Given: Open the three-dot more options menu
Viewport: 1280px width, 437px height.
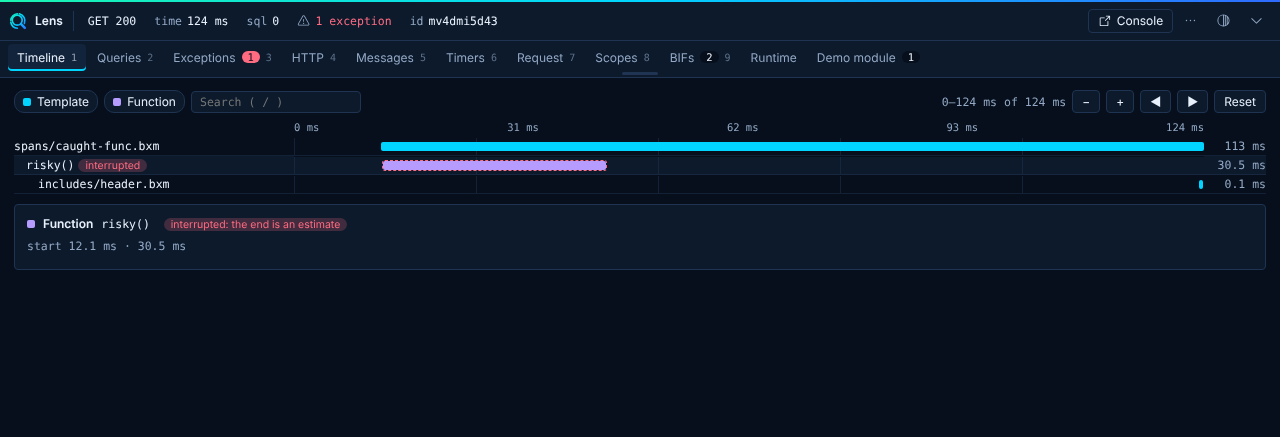Looking at the screenshot, I should pos(1190,21).
